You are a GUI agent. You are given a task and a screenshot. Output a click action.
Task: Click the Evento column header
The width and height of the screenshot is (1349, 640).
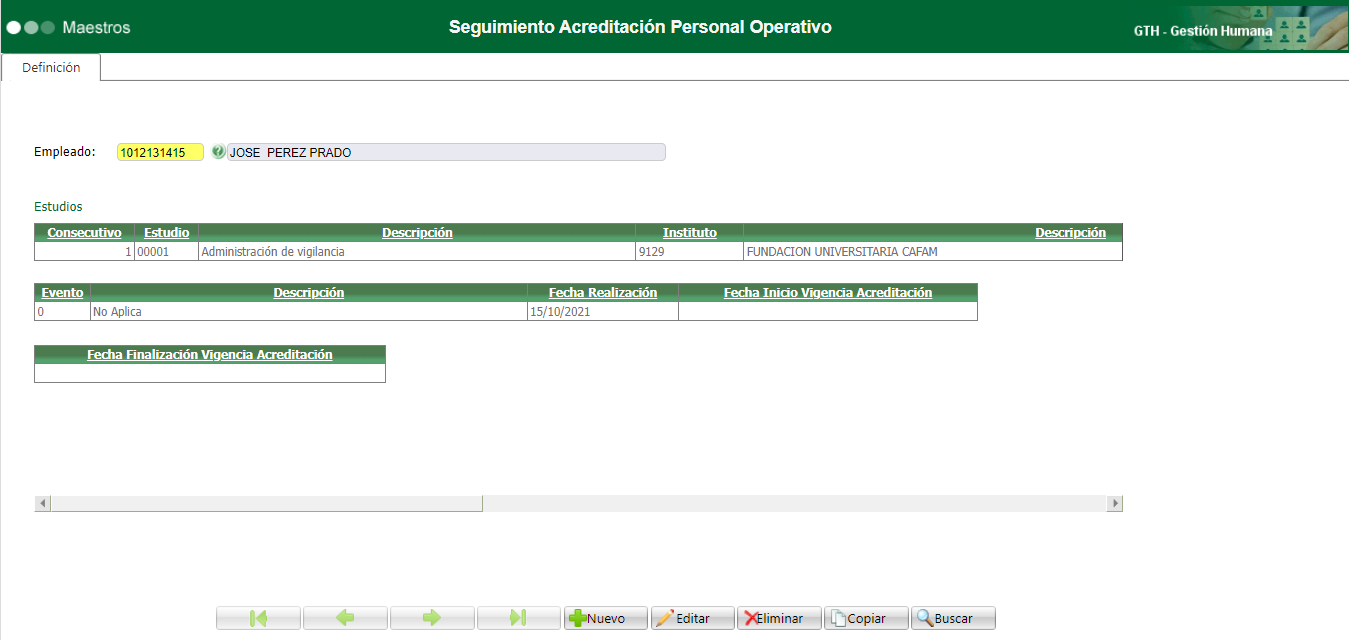(62, 293)
